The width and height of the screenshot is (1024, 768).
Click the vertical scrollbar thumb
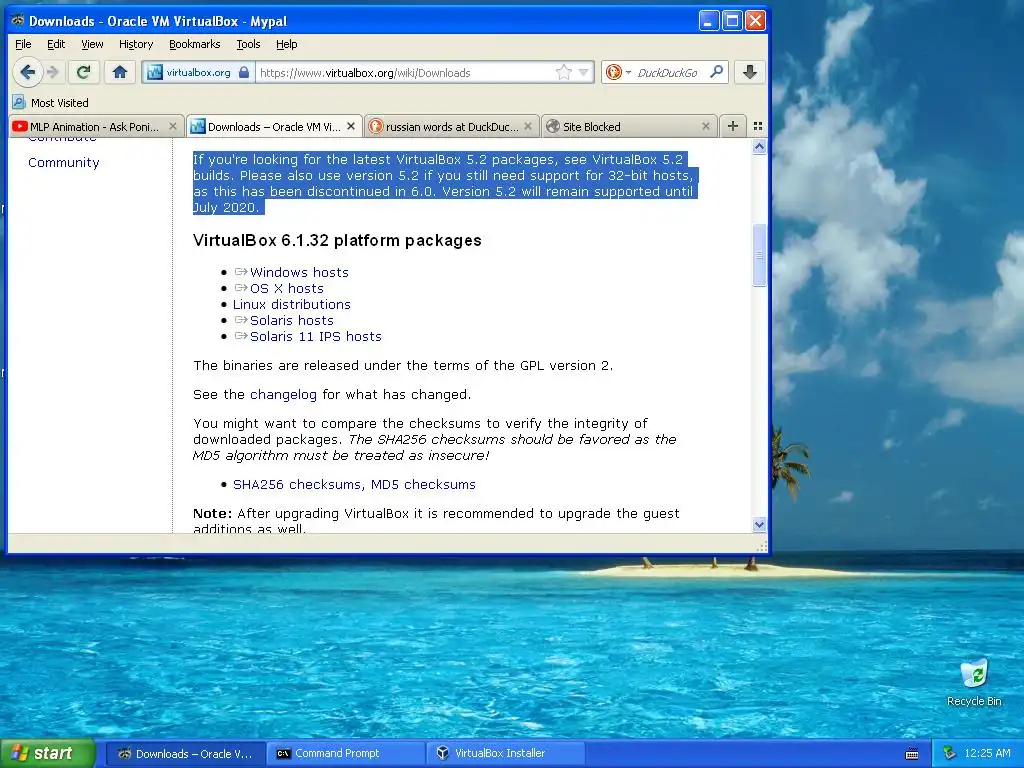point(759,255)
